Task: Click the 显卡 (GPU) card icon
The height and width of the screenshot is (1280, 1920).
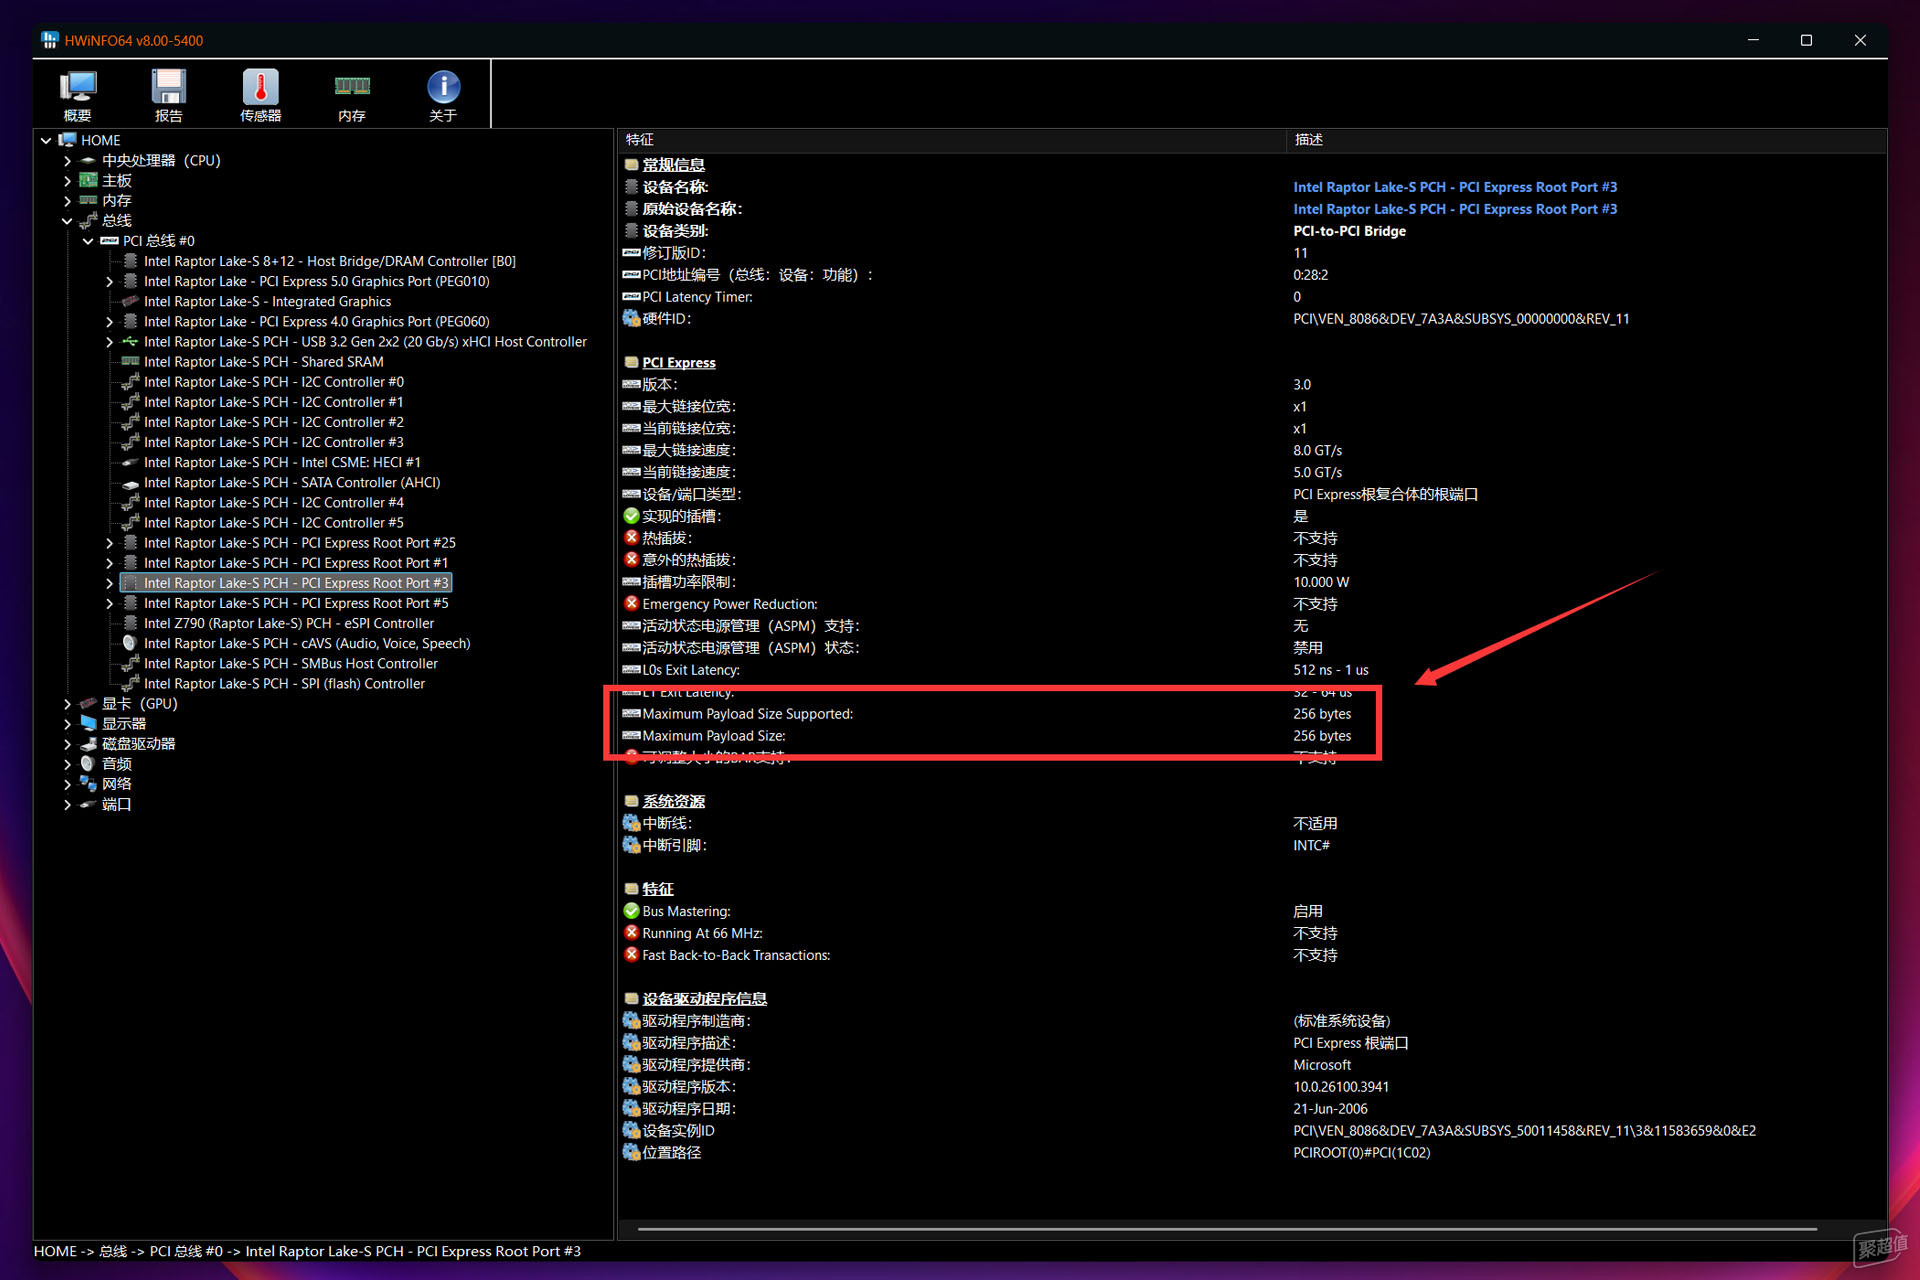Action: coord(89,703)
